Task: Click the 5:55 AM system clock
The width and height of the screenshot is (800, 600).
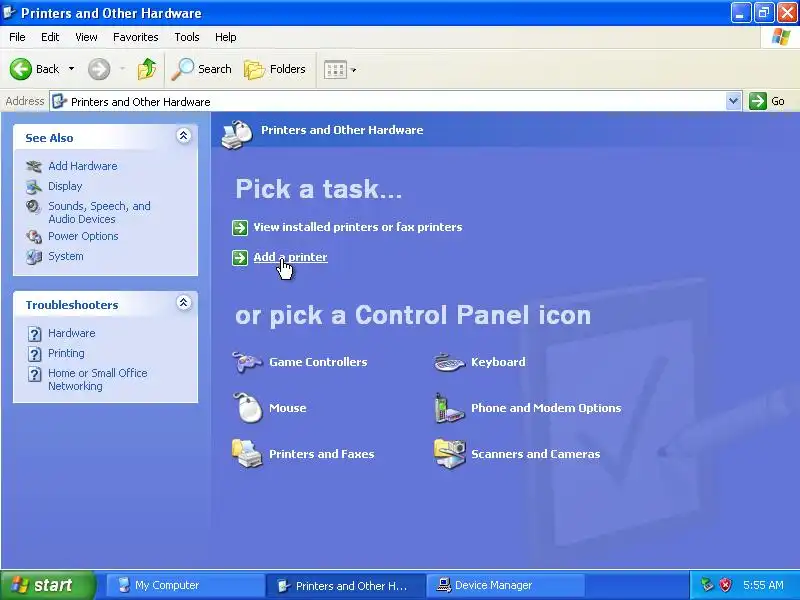Action: (x=763, y=585)
